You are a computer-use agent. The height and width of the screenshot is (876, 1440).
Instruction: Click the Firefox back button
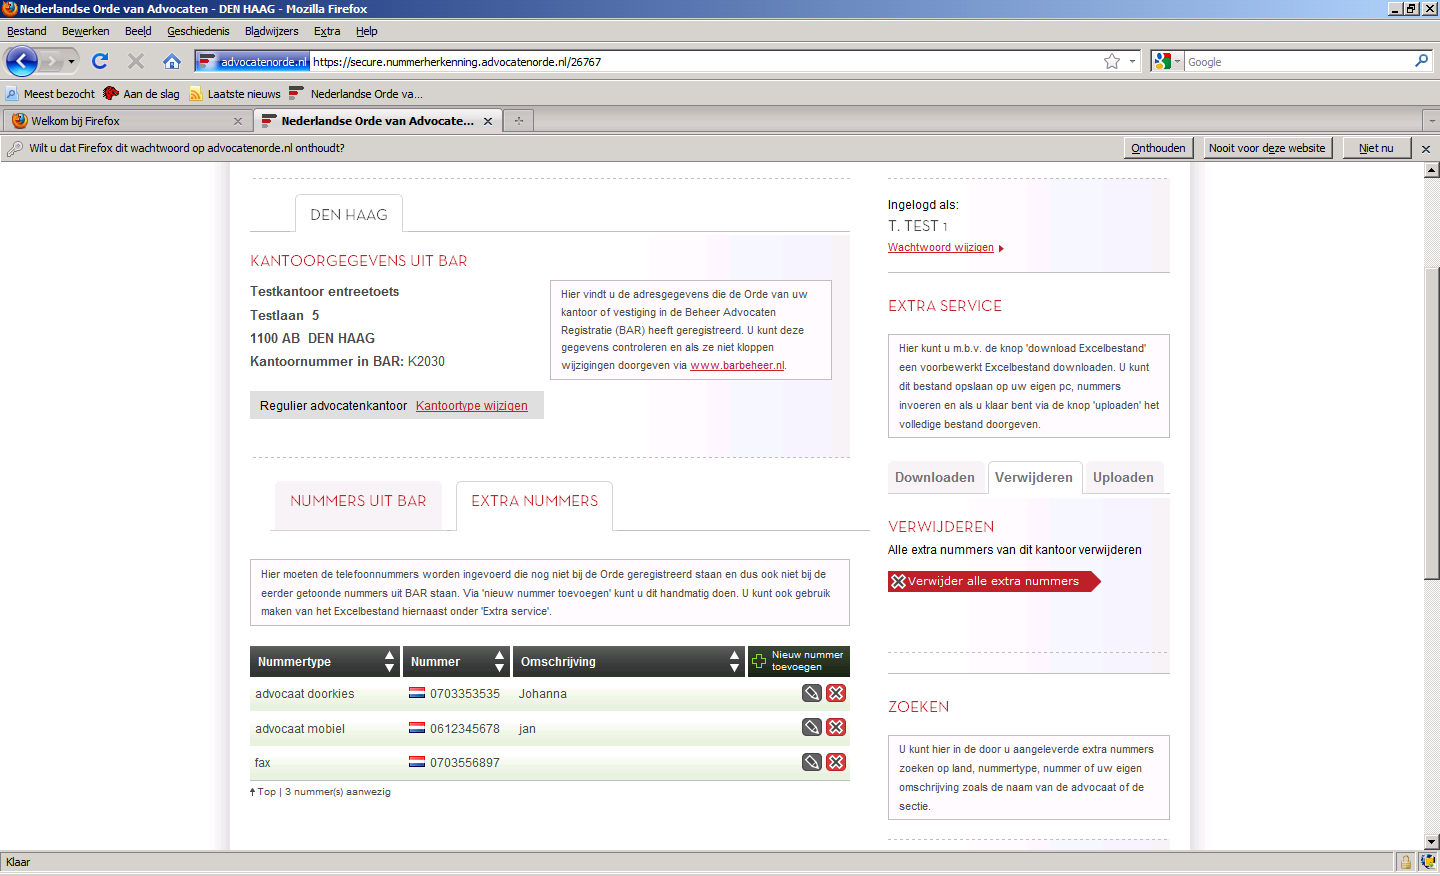point(22,62)
